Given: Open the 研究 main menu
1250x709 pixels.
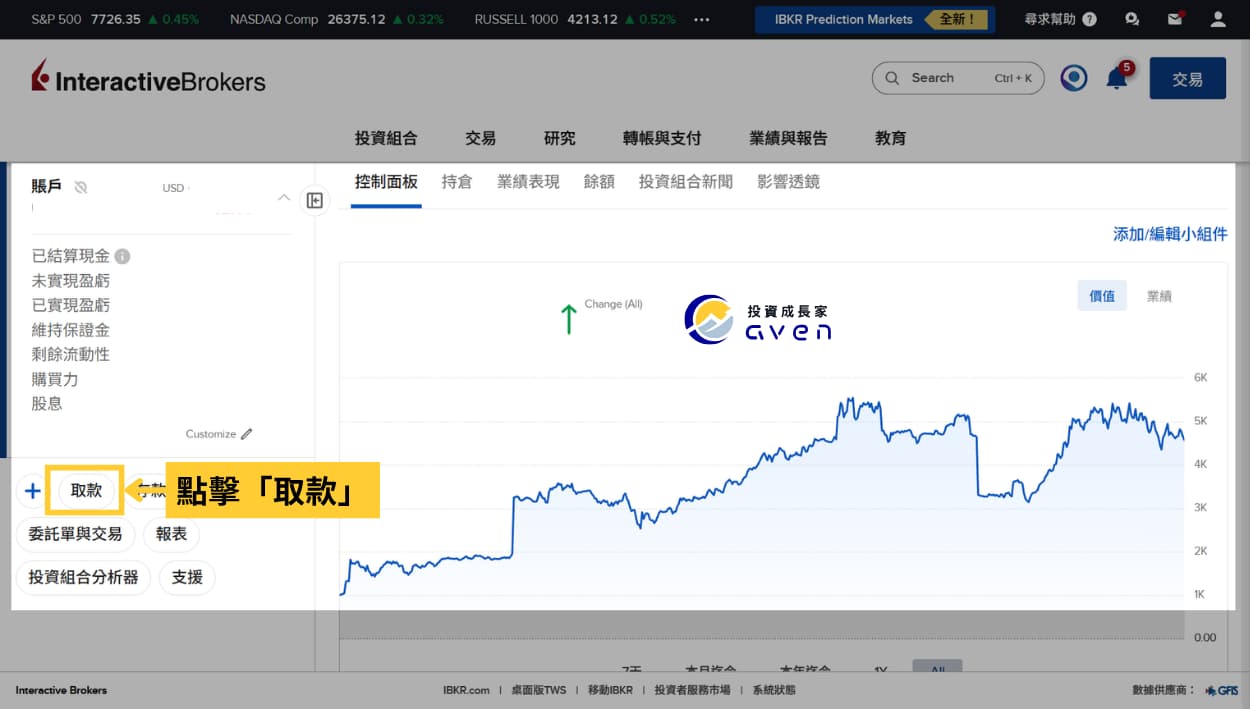Looking at the screenshot, I should point(560,138).
